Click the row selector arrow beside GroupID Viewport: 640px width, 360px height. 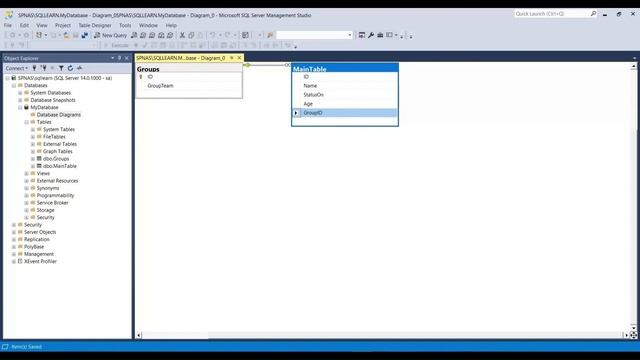click(x=296, y=113)
